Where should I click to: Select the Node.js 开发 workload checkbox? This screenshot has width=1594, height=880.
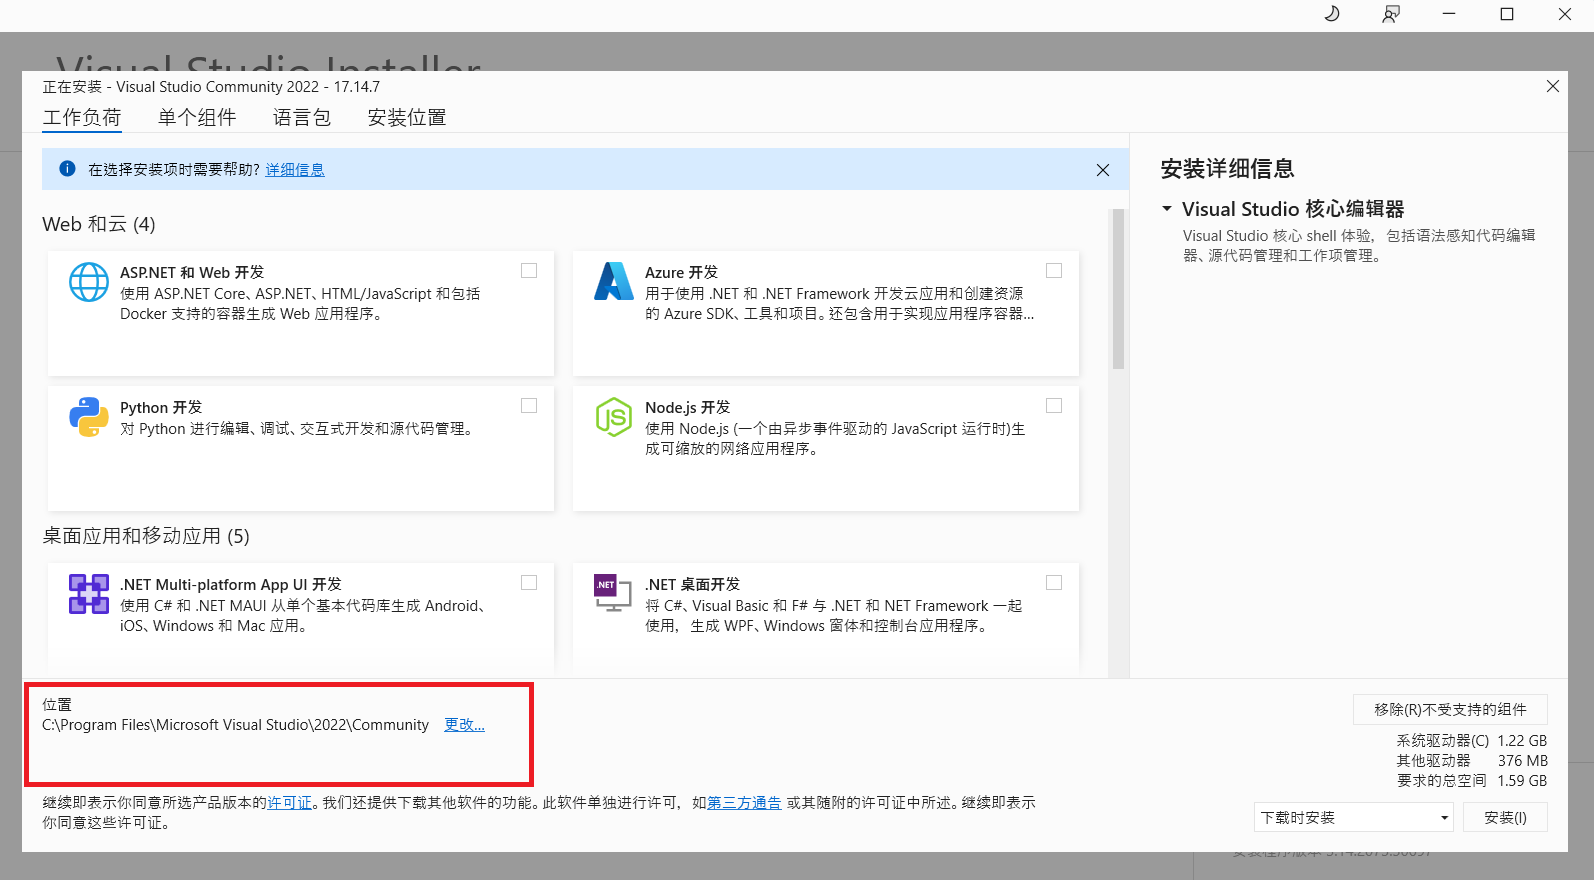tap(1054, 406)
